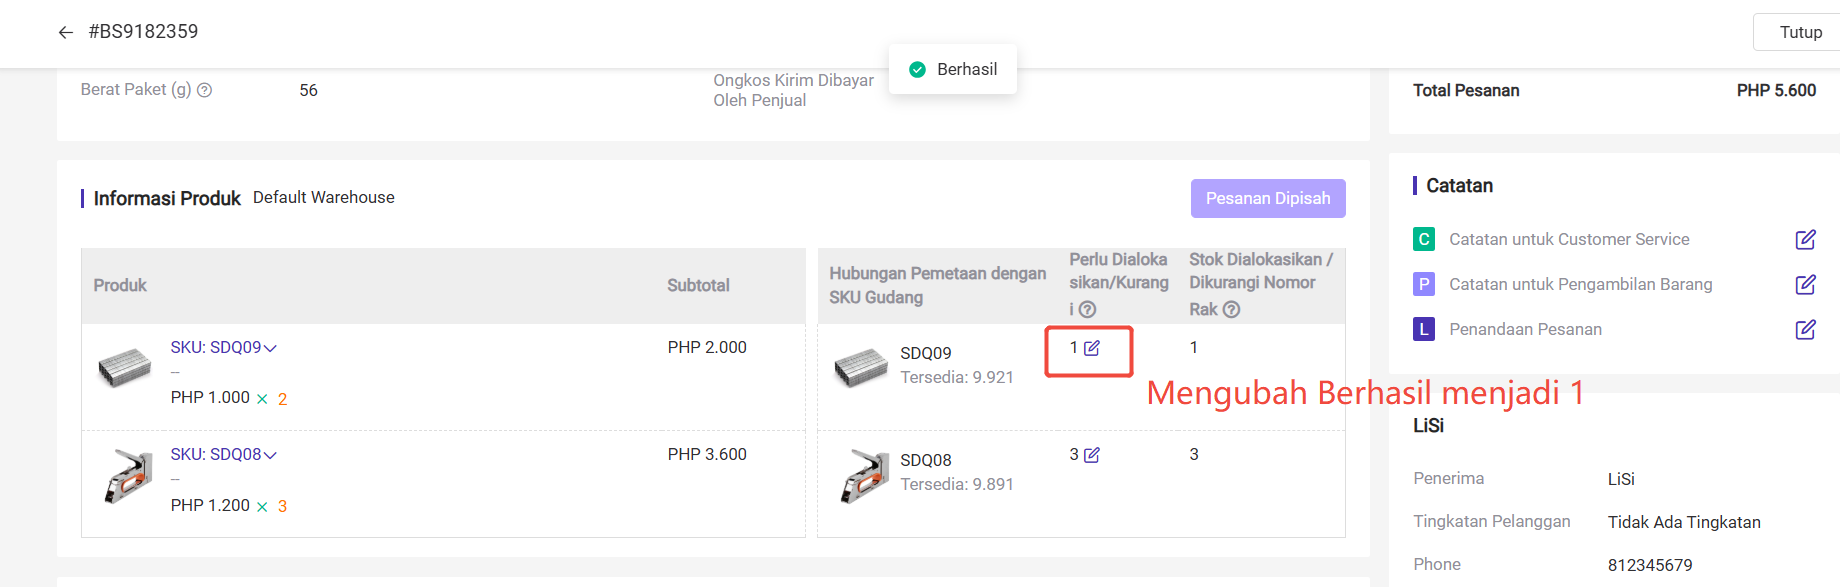This screenshot has height=587, width=1840.
Task: Click the Default Warehouse label
Action: pyautogui.click(x=323, y=198)
